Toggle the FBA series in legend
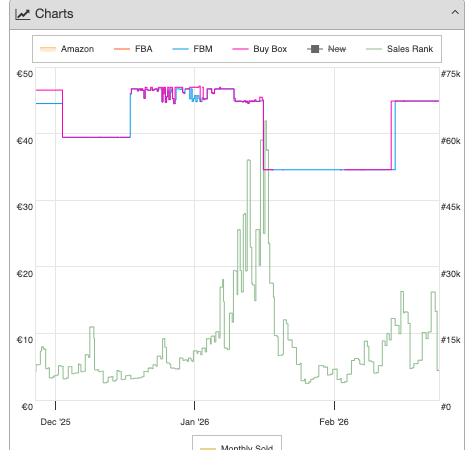The image size is (474, 450). pos(133,49)
